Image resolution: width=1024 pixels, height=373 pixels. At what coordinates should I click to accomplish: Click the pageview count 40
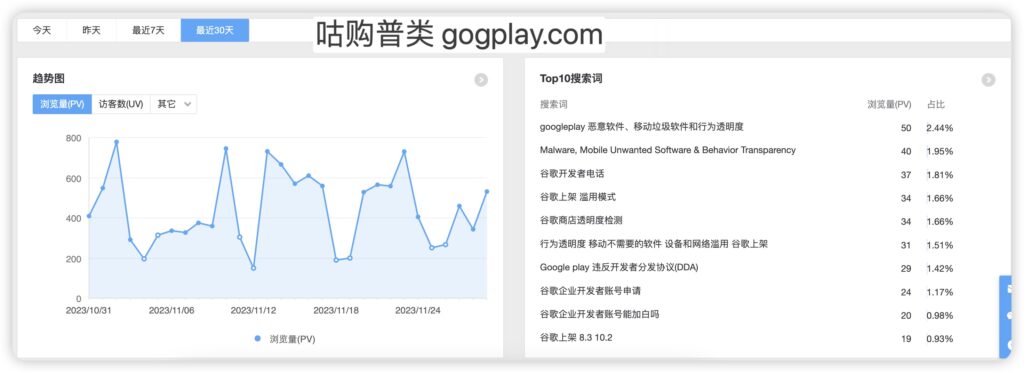[906, 152]
